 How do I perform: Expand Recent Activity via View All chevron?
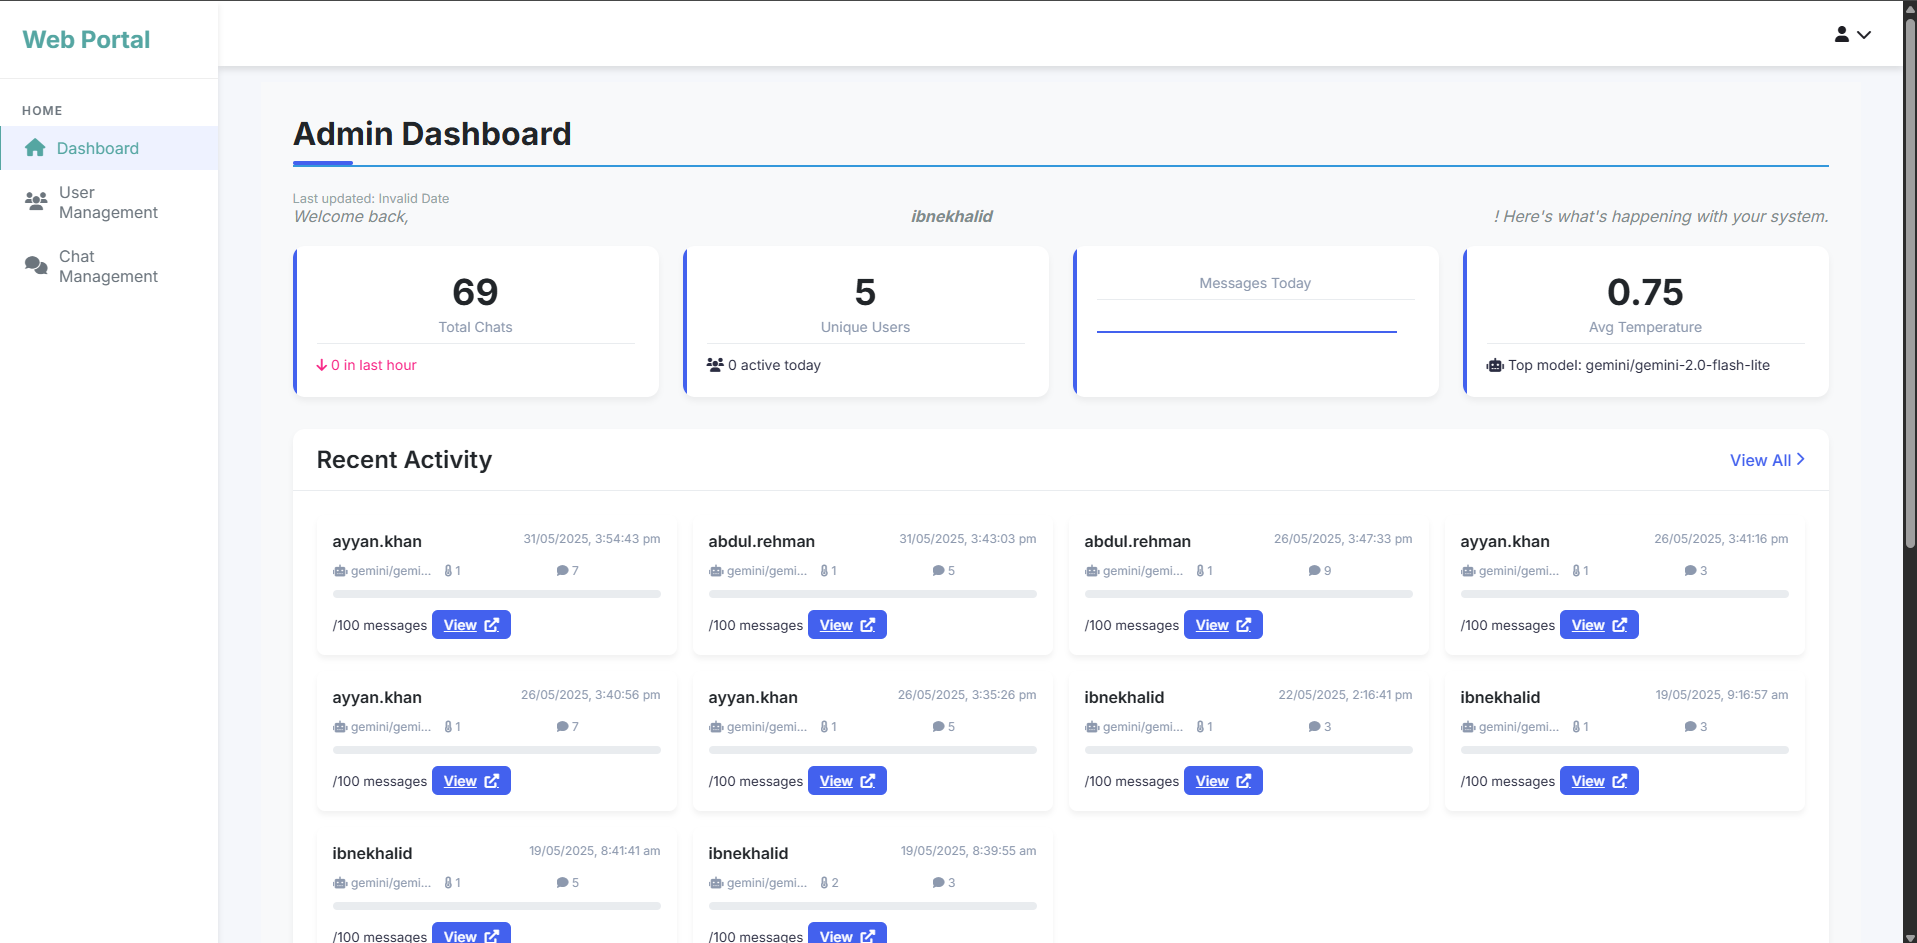coord(1801,459)
